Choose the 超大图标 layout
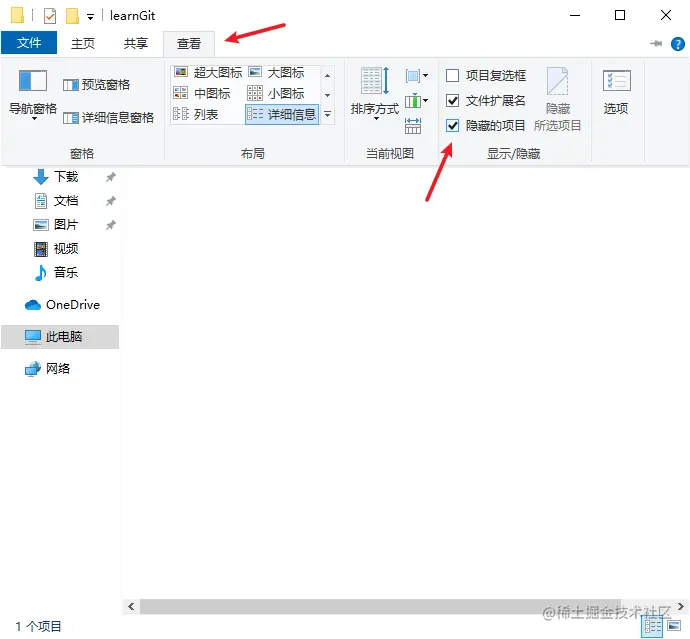The height and width of the screenshot is (639, 690). 208,72
